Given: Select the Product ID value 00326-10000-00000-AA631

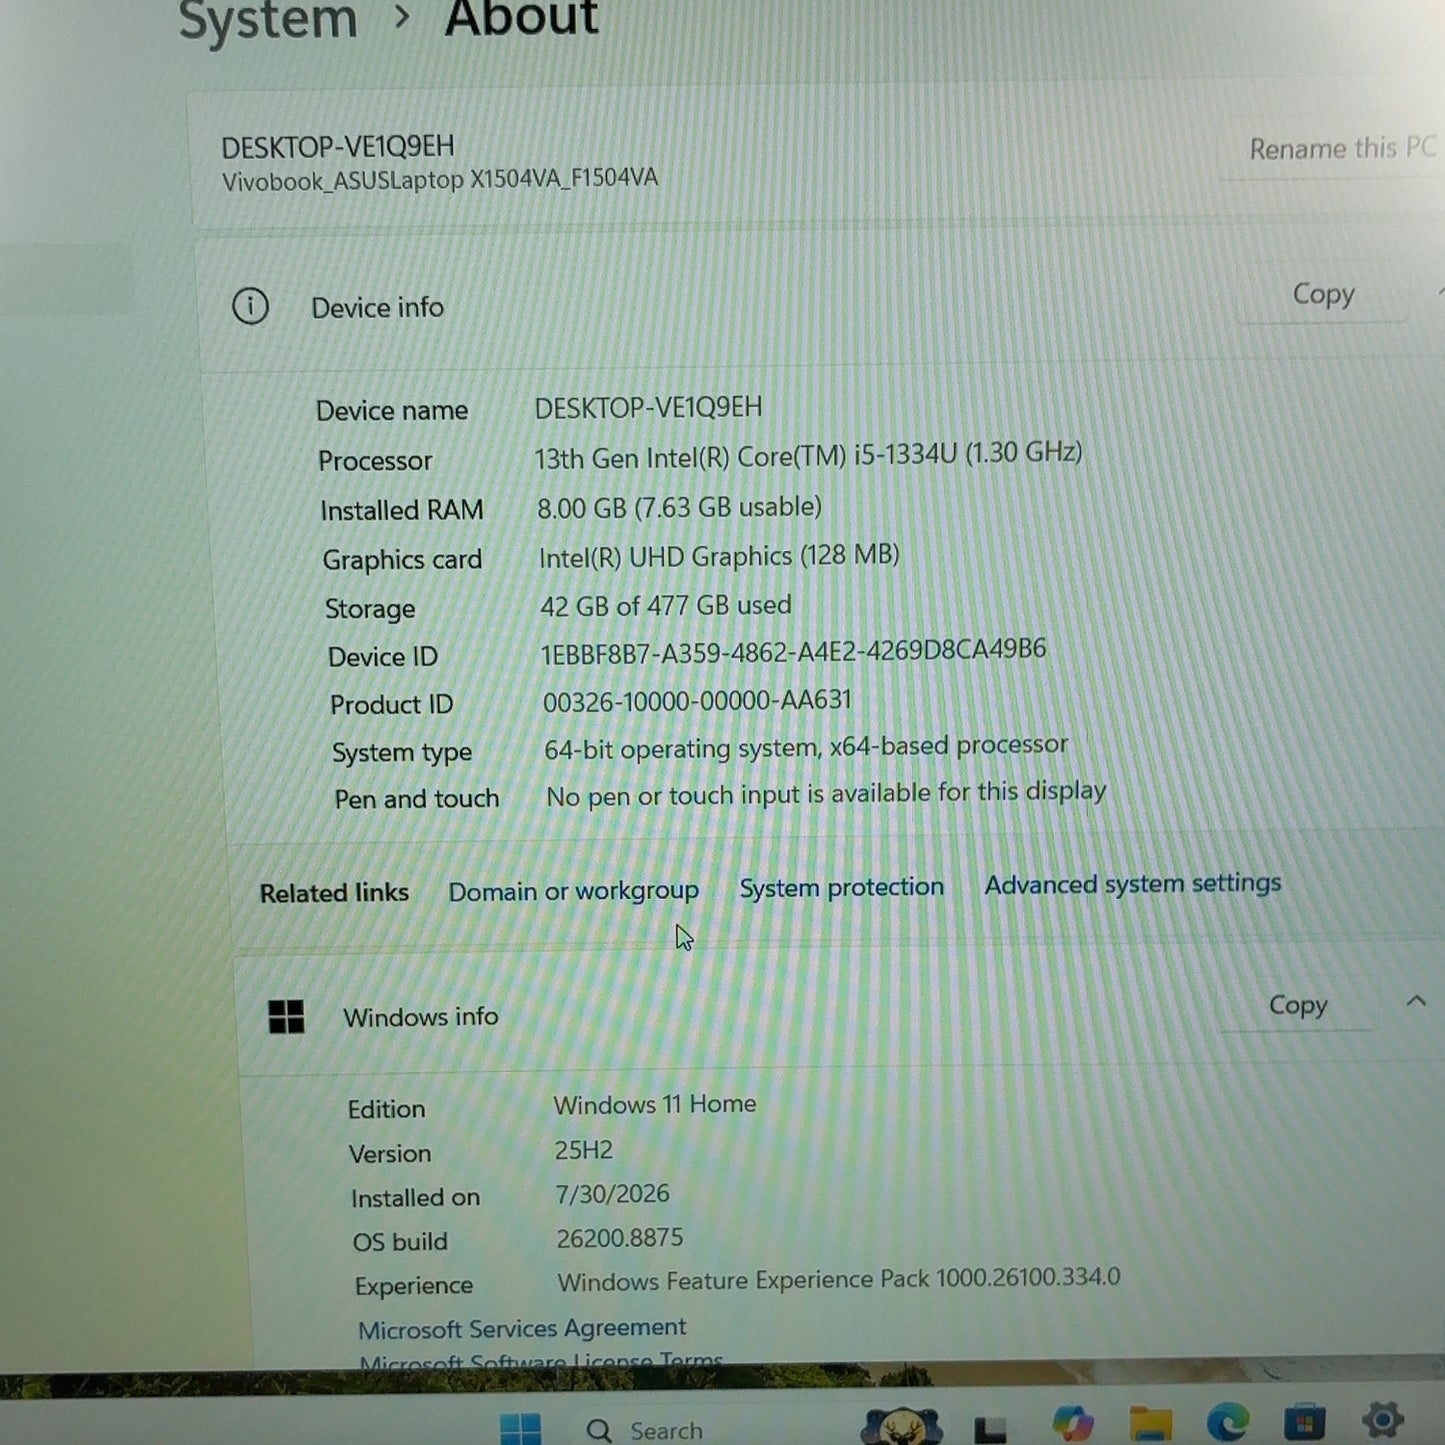Looking at the screenshot, I should [x=697, y=700].
